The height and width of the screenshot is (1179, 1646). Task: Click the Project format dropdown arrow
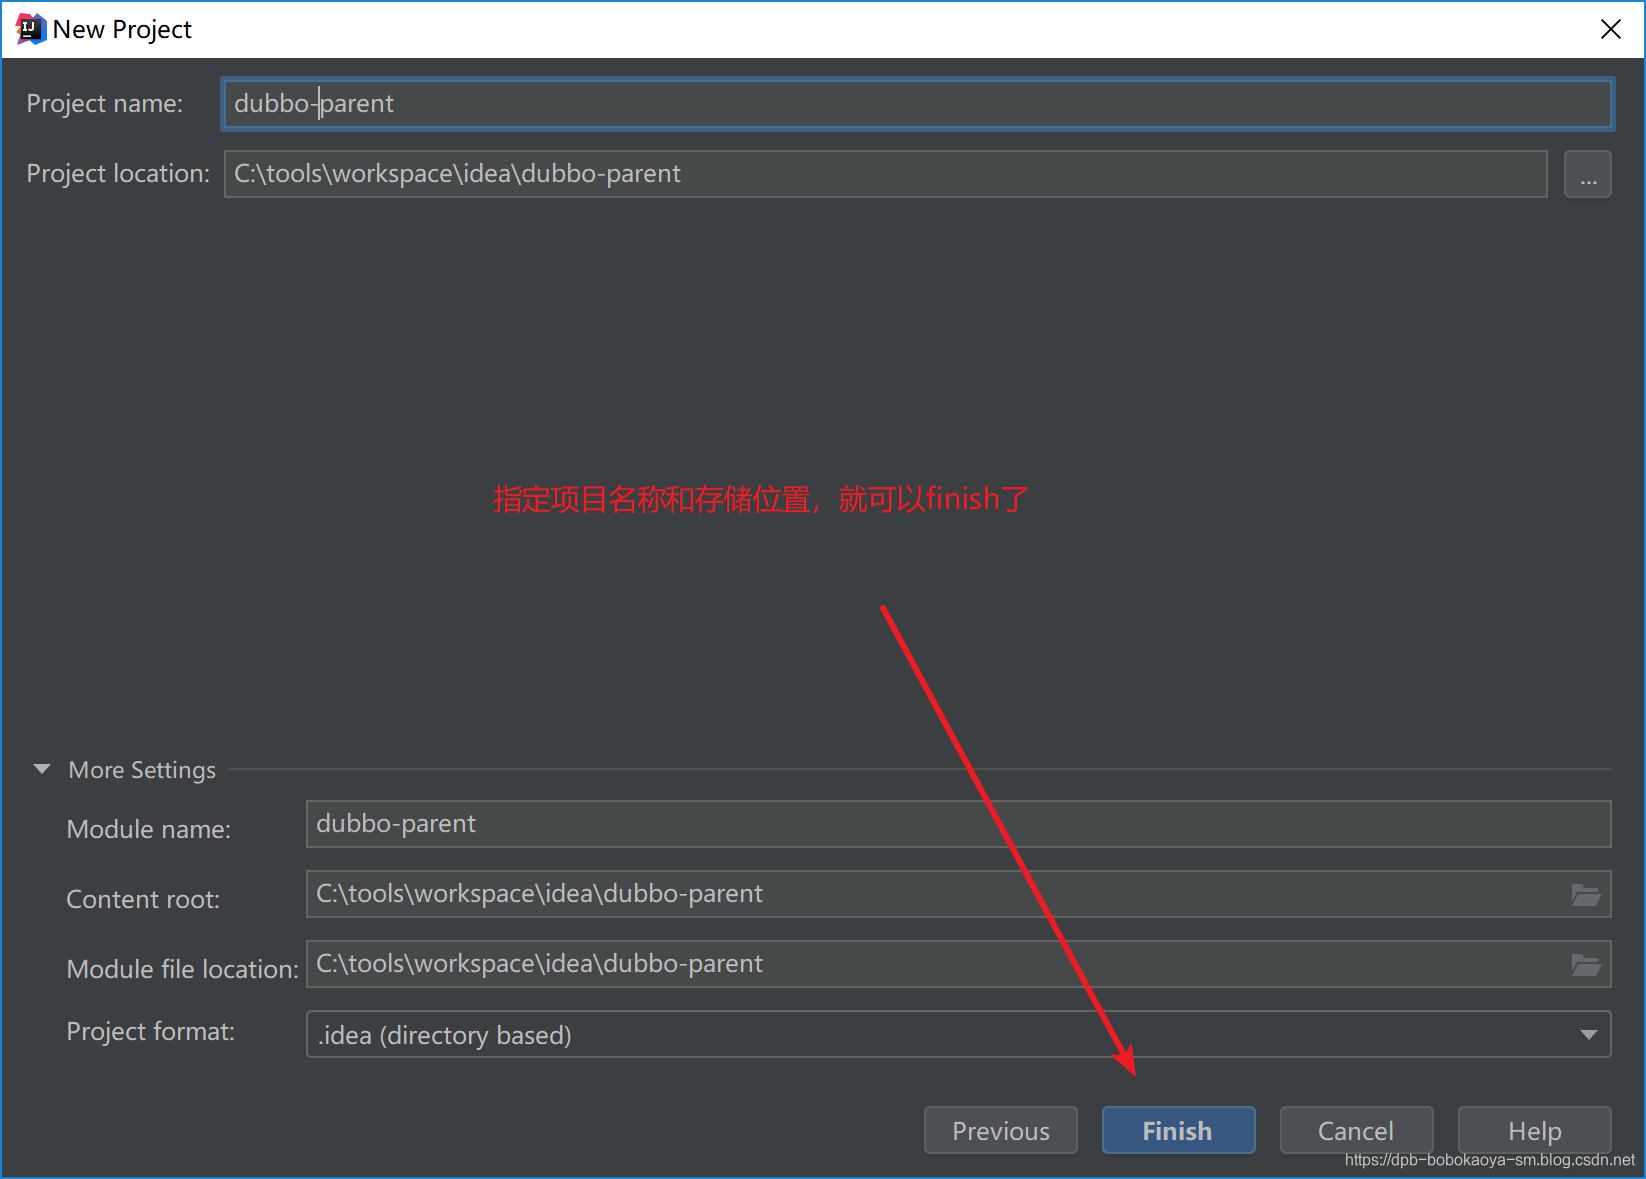coord(1588,1034)
